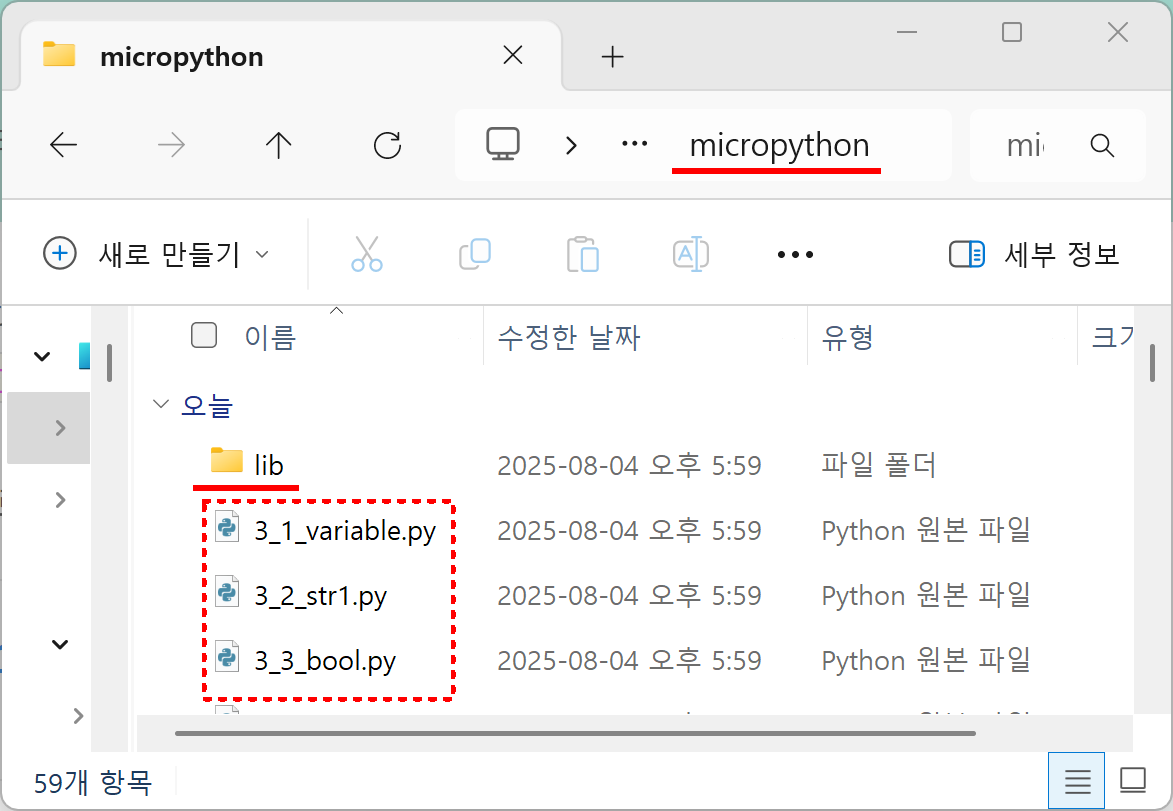Go back with the left arrow

(x=64, y=146)
